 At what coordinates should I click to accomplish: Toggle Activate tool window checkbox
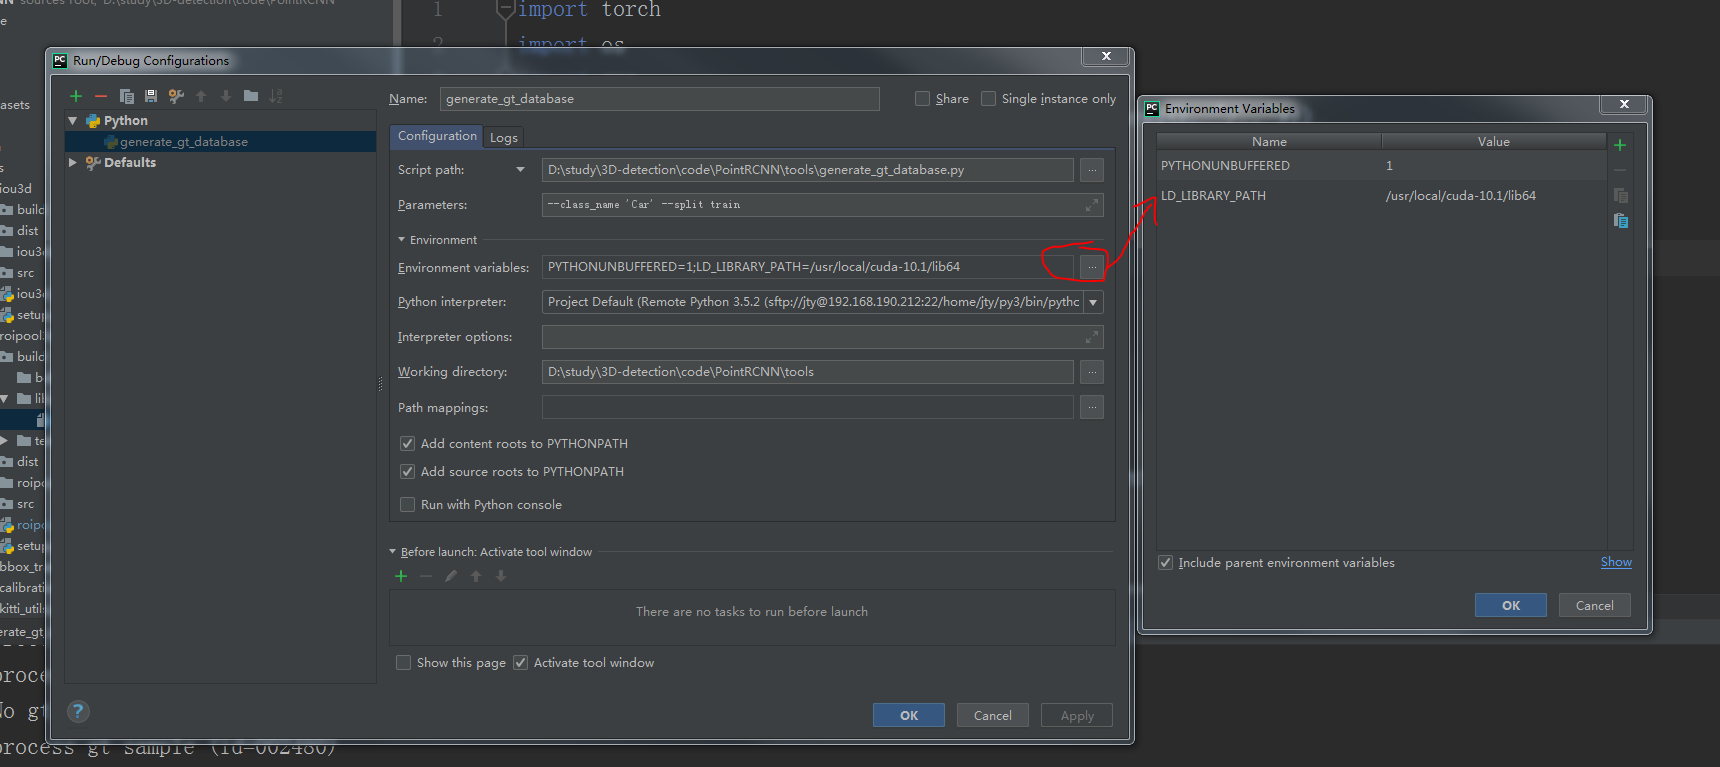pyautogui.click(x=520, y=662)
